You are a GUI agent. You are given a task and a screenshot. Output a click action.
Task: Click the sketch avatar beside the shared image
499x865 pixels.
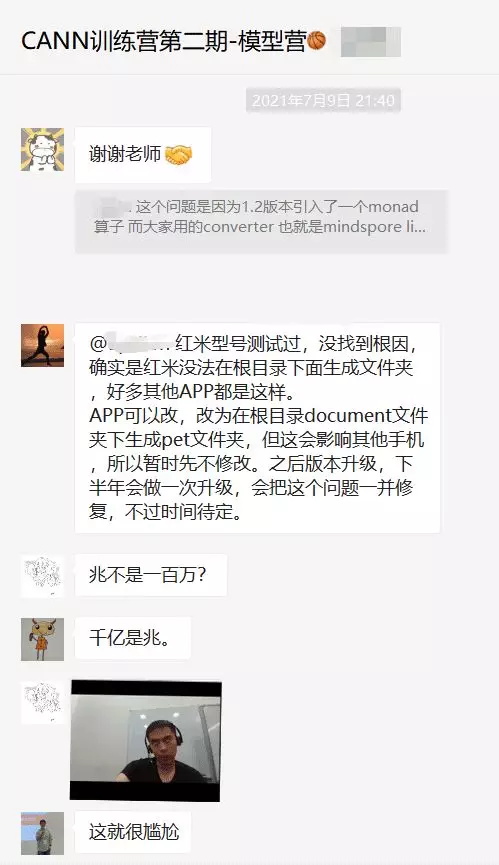click(x=42, y=702)
